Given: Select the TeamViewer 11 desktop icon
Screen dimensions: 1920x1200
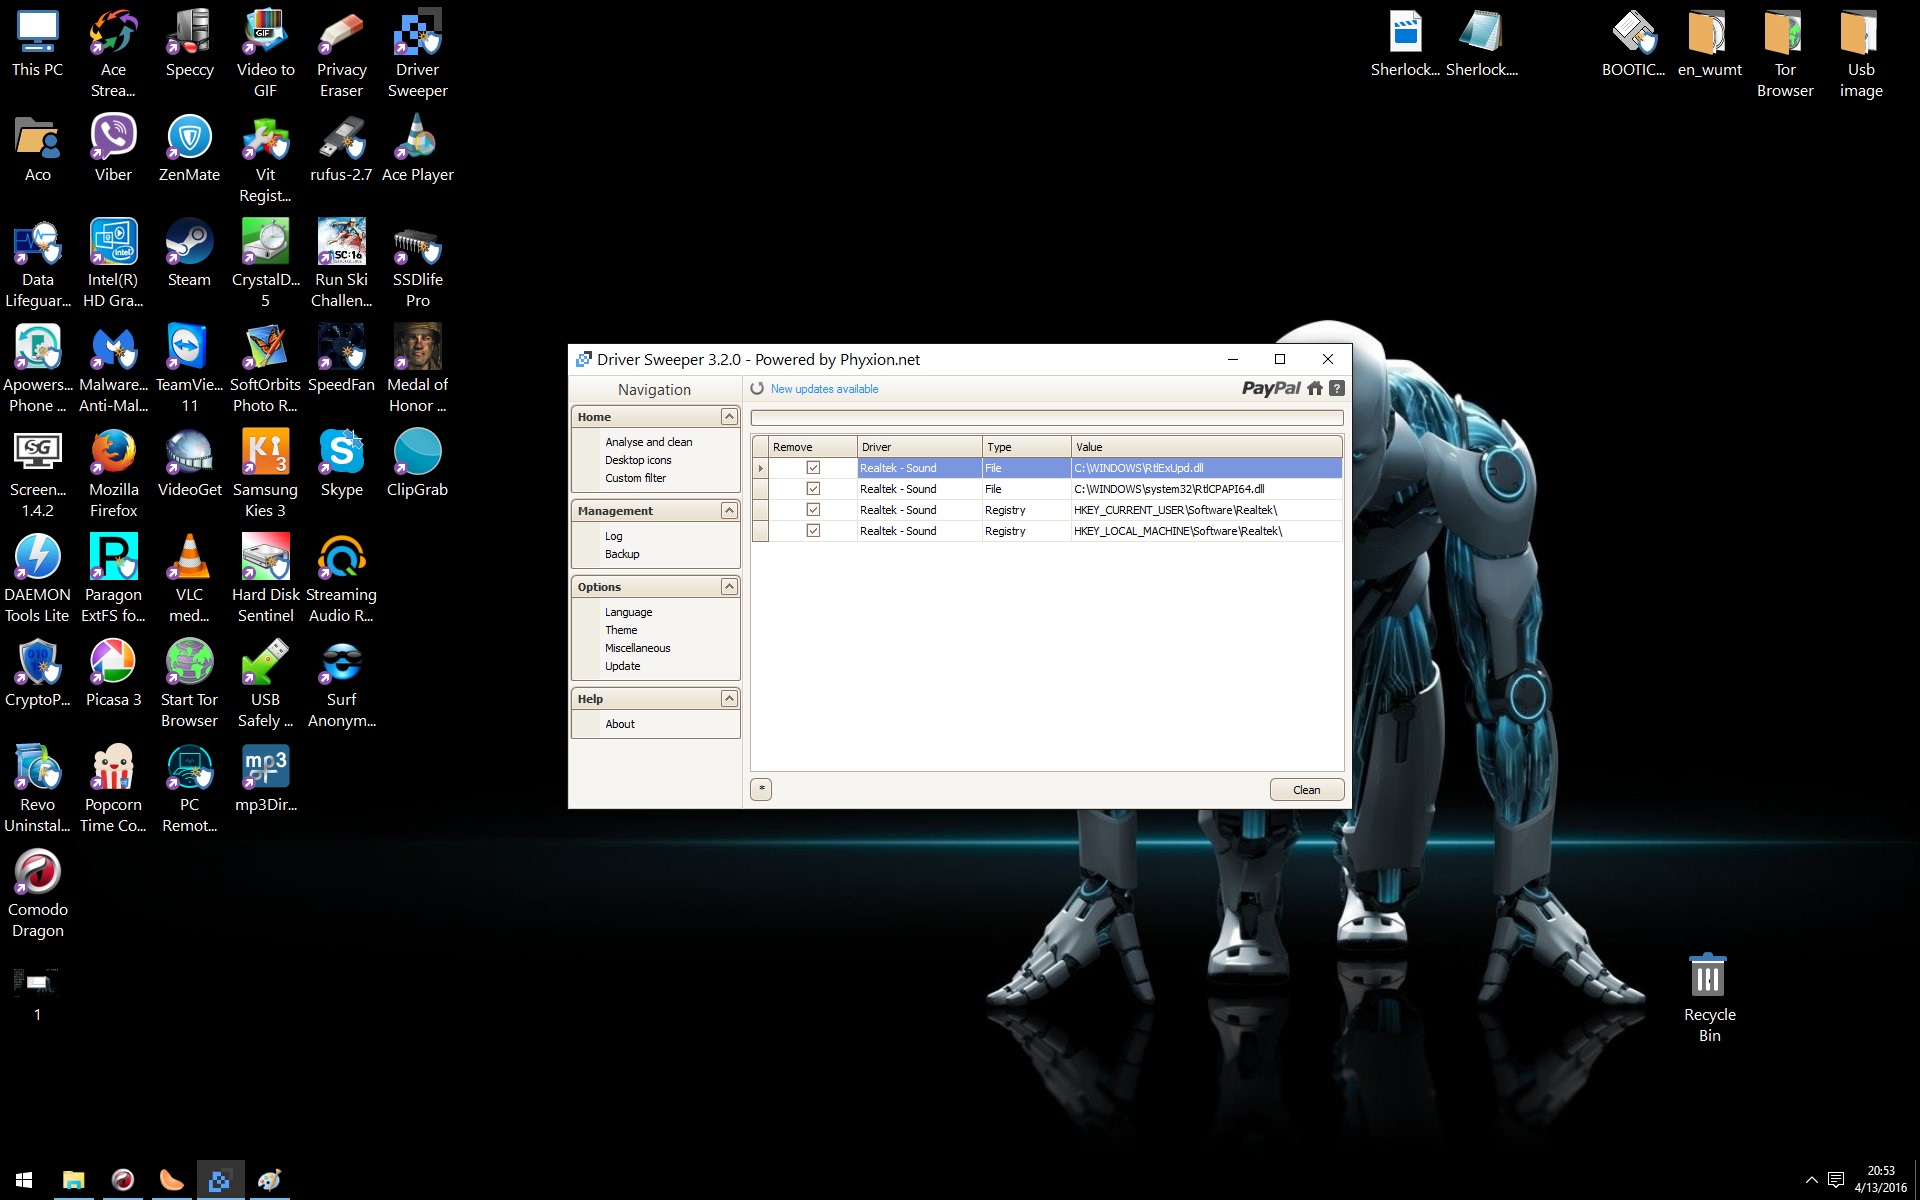Looking at the screenshot, I should [189, 368].
